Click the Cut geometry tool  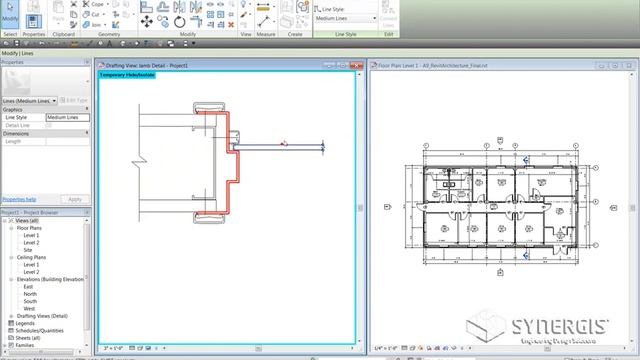pyautogui.click(x=92, y=14)
